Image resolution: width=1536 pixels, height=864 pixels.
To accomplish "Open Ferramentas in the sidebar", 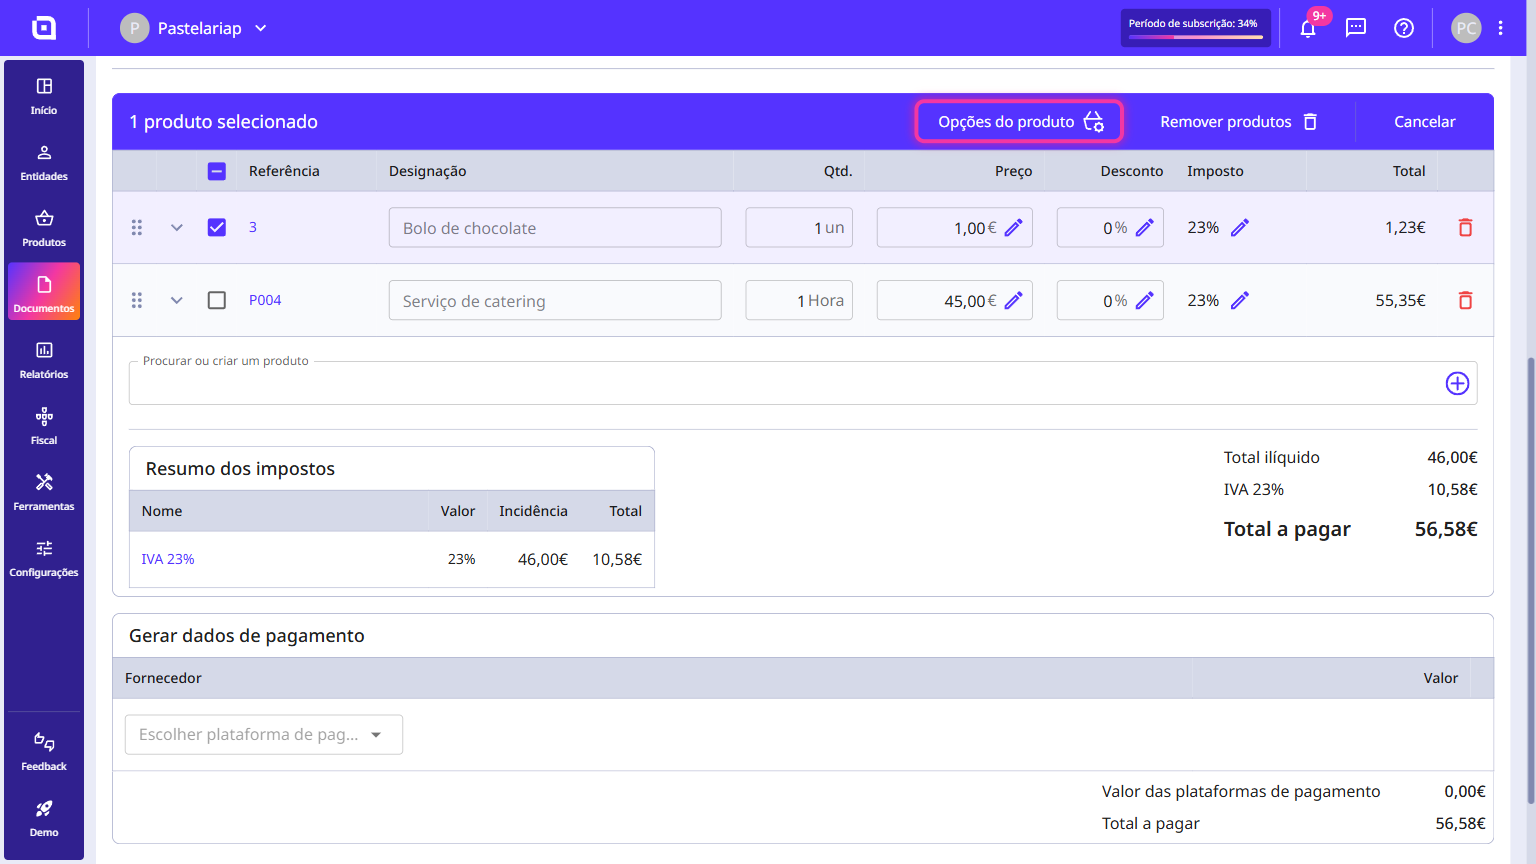I will (x=44, y=493).
